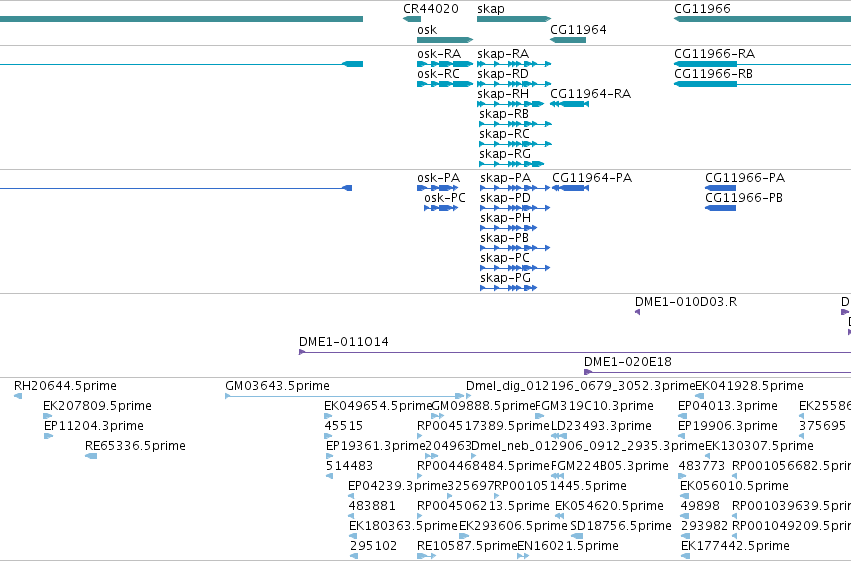851x561 pixels.
Task: Click the DME1-010D03.R clone label
Action: tap(686, 302)
